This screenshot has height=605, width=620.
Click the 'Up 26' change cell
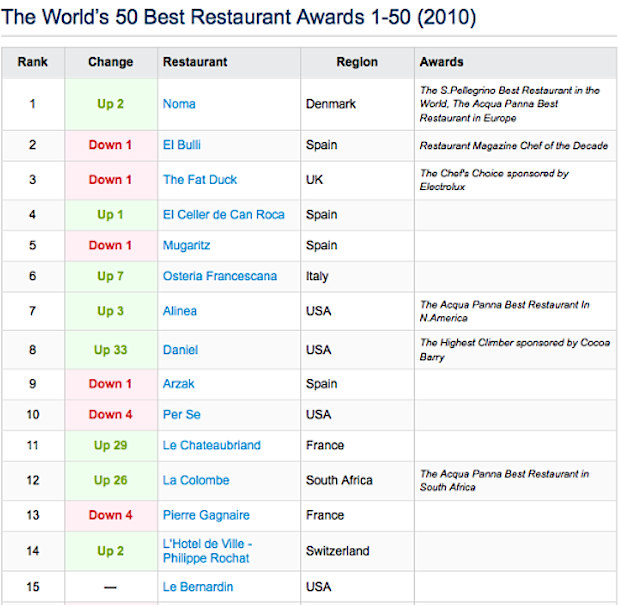111,480
